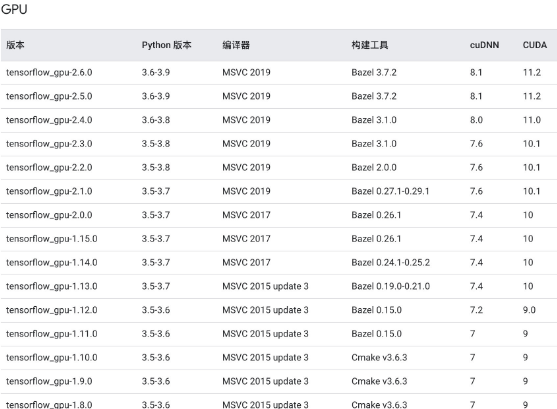Screen dimensions: 557x409
Task: Select the tensorflow_gpu-2.4.0 version cell
Action: click(x=49, y=120)
